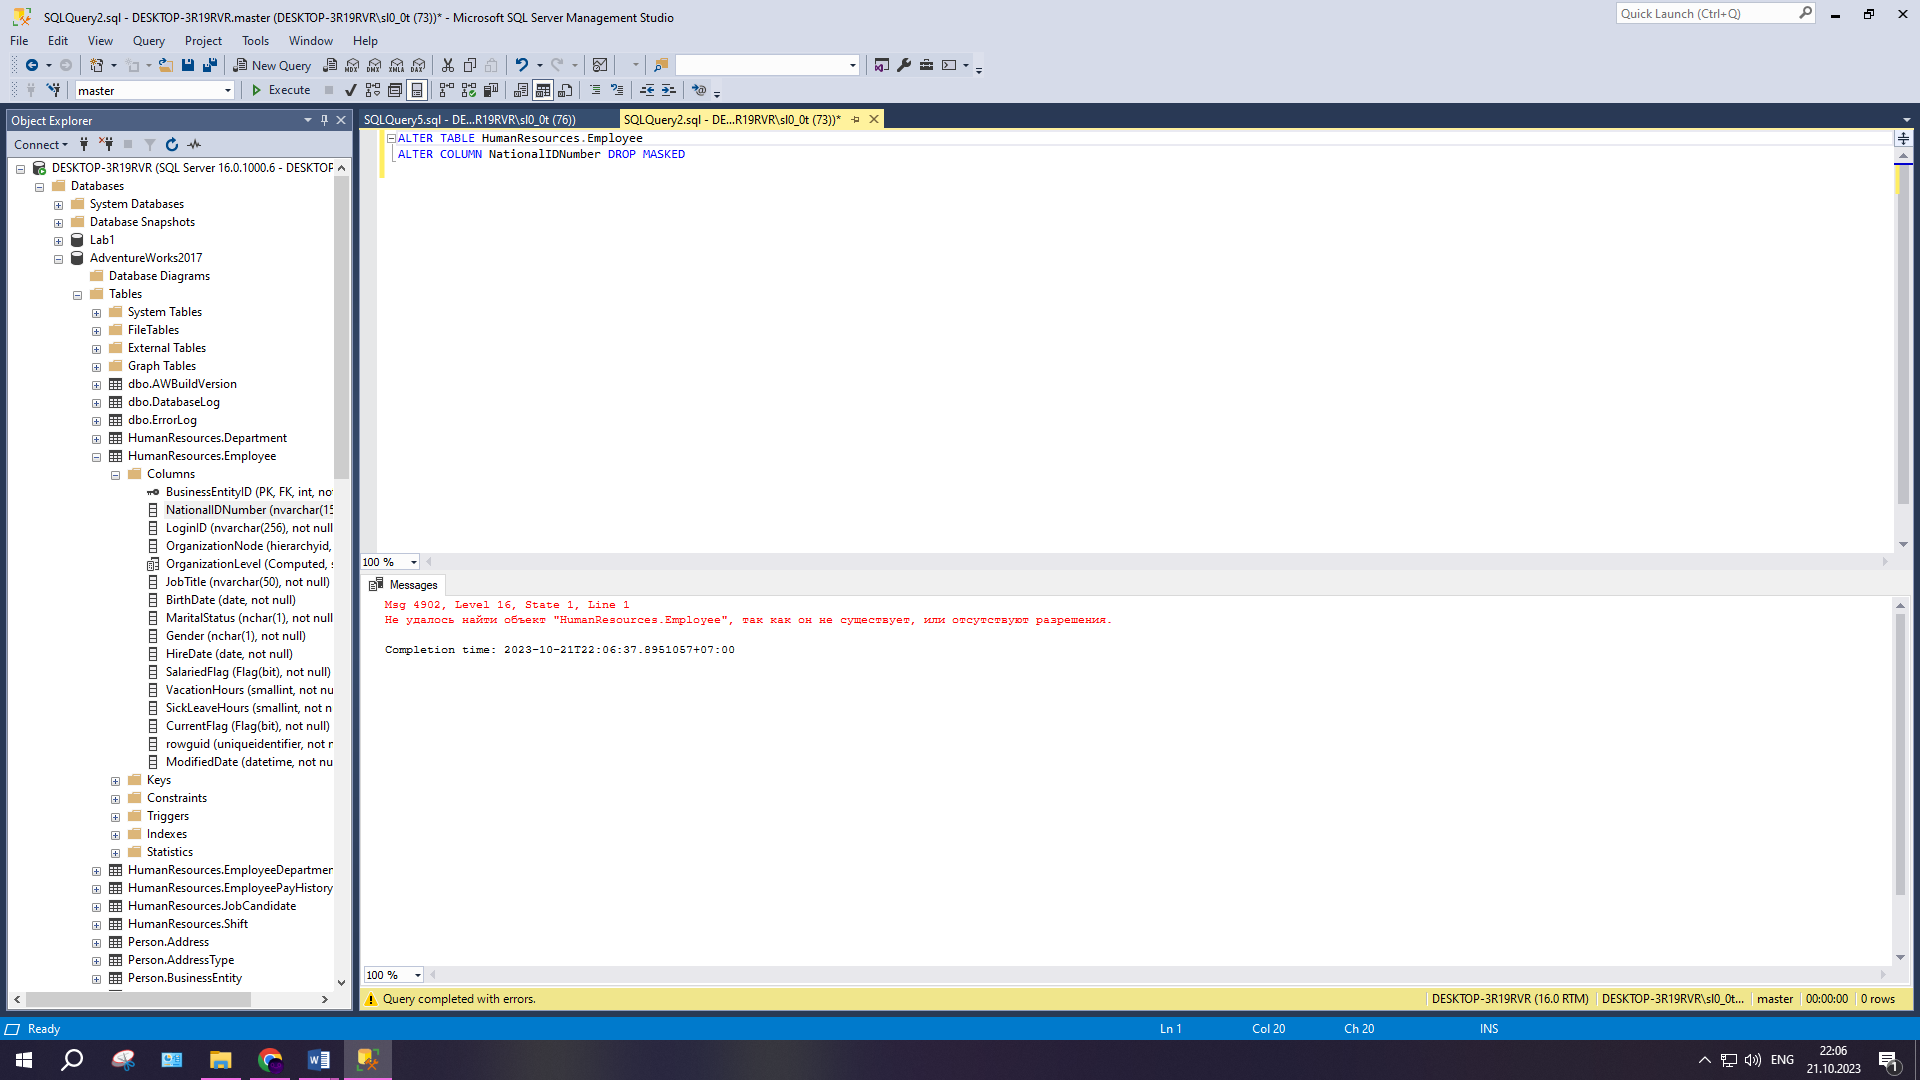Select the Person.Address table

point(168,942)
